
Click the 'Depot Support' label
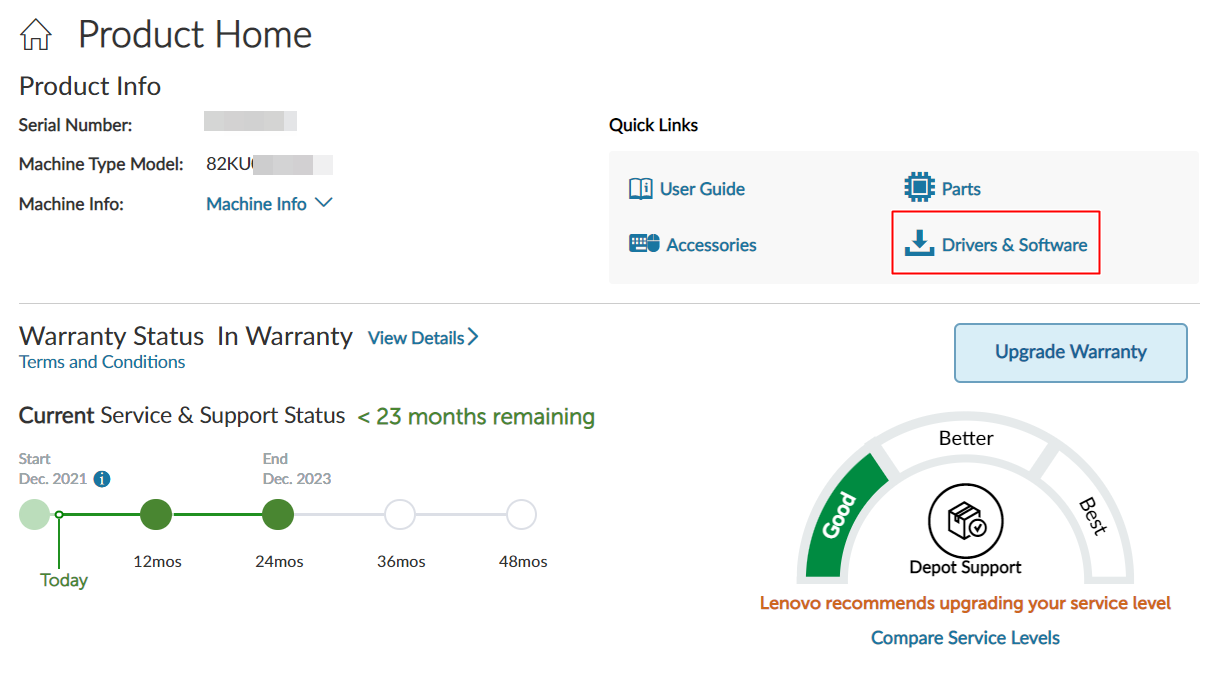click(965, 567)
